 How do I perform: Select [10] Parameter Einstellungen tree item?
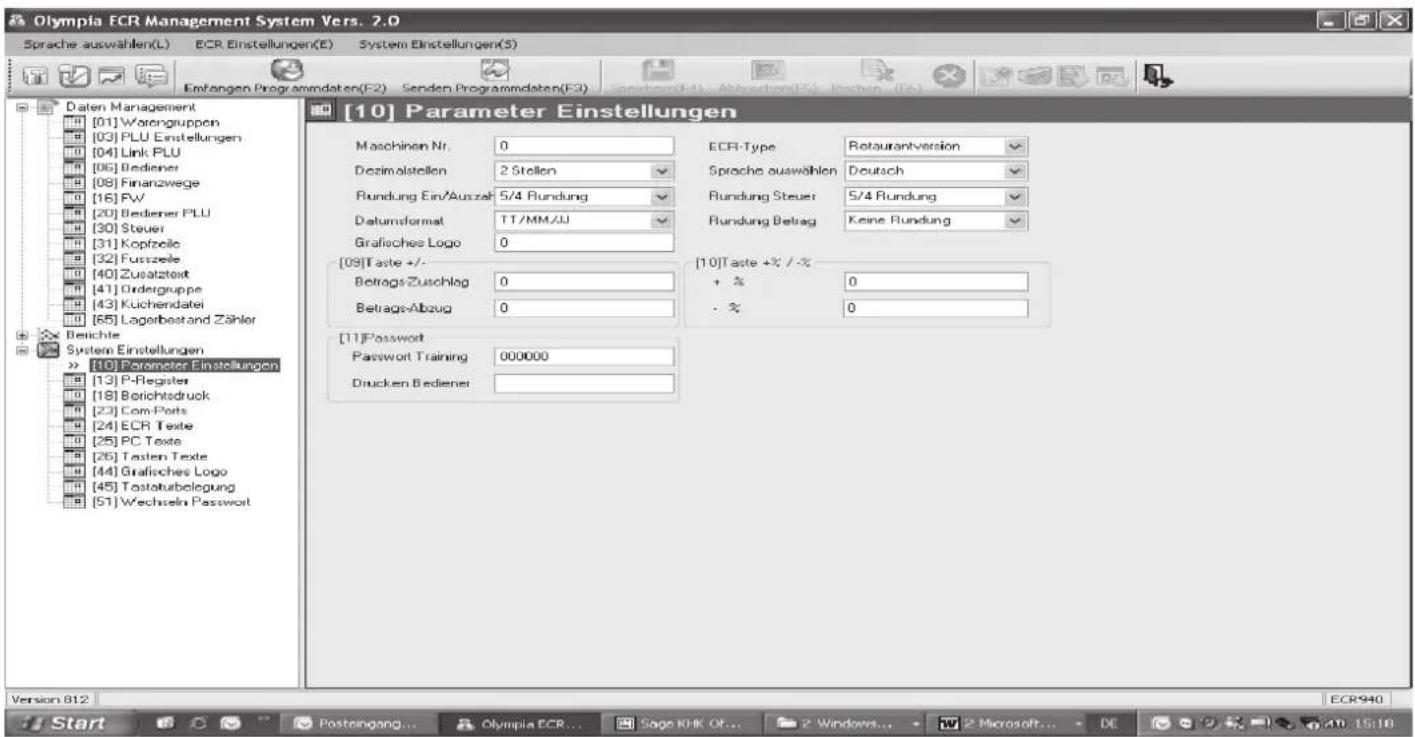(186, 364)
